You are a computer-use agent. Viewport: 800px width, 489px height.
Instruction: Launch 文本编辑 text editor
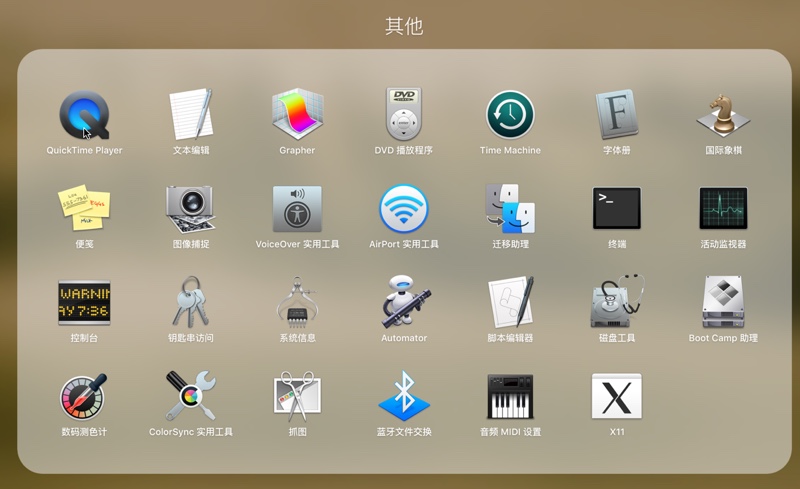tap(191, 115)
